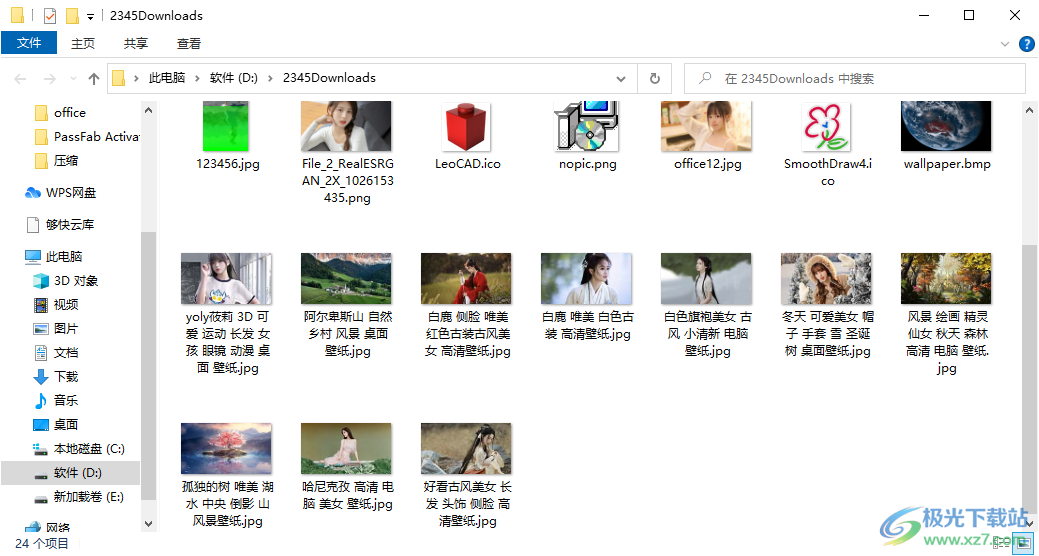Viewport: 1039px width, 556px height.
Task: Refresh the folder view
Action: coord(655,79)
